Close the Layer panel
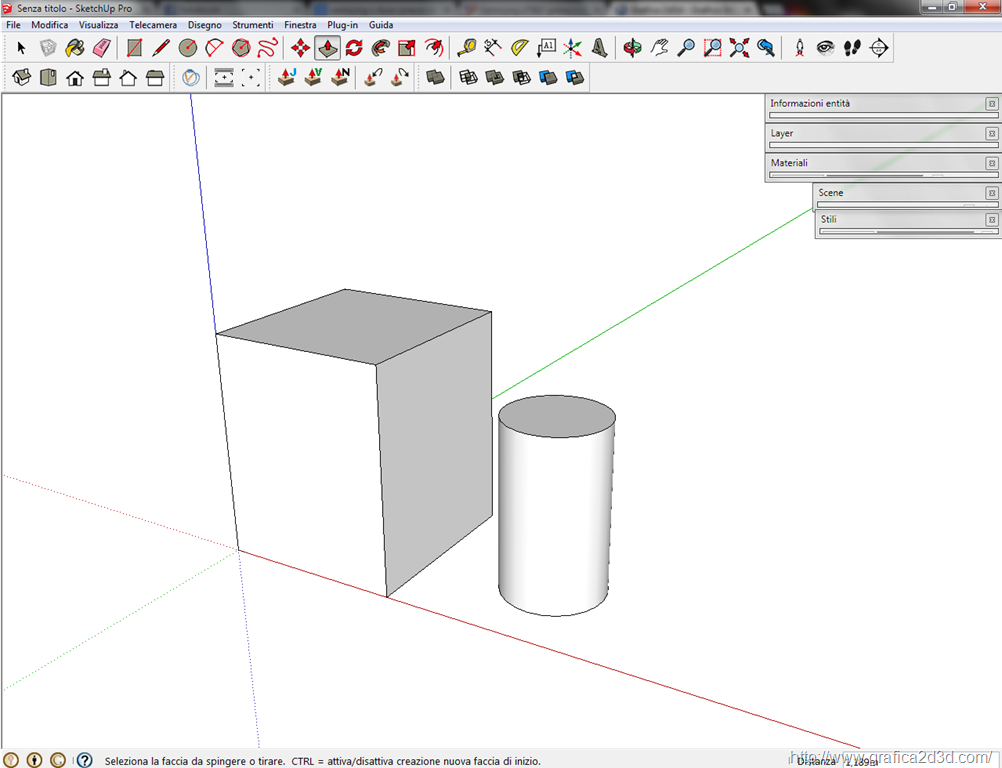The height and width of the screenshot is (768, 1002). pyautogui.click(x=991, y=133)
